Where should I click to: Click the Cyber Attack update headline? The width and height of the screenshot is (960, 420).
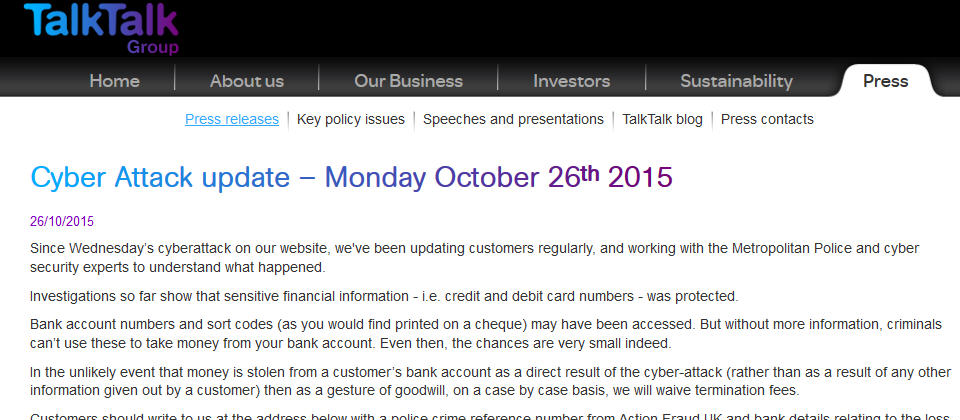pos(351,177)
